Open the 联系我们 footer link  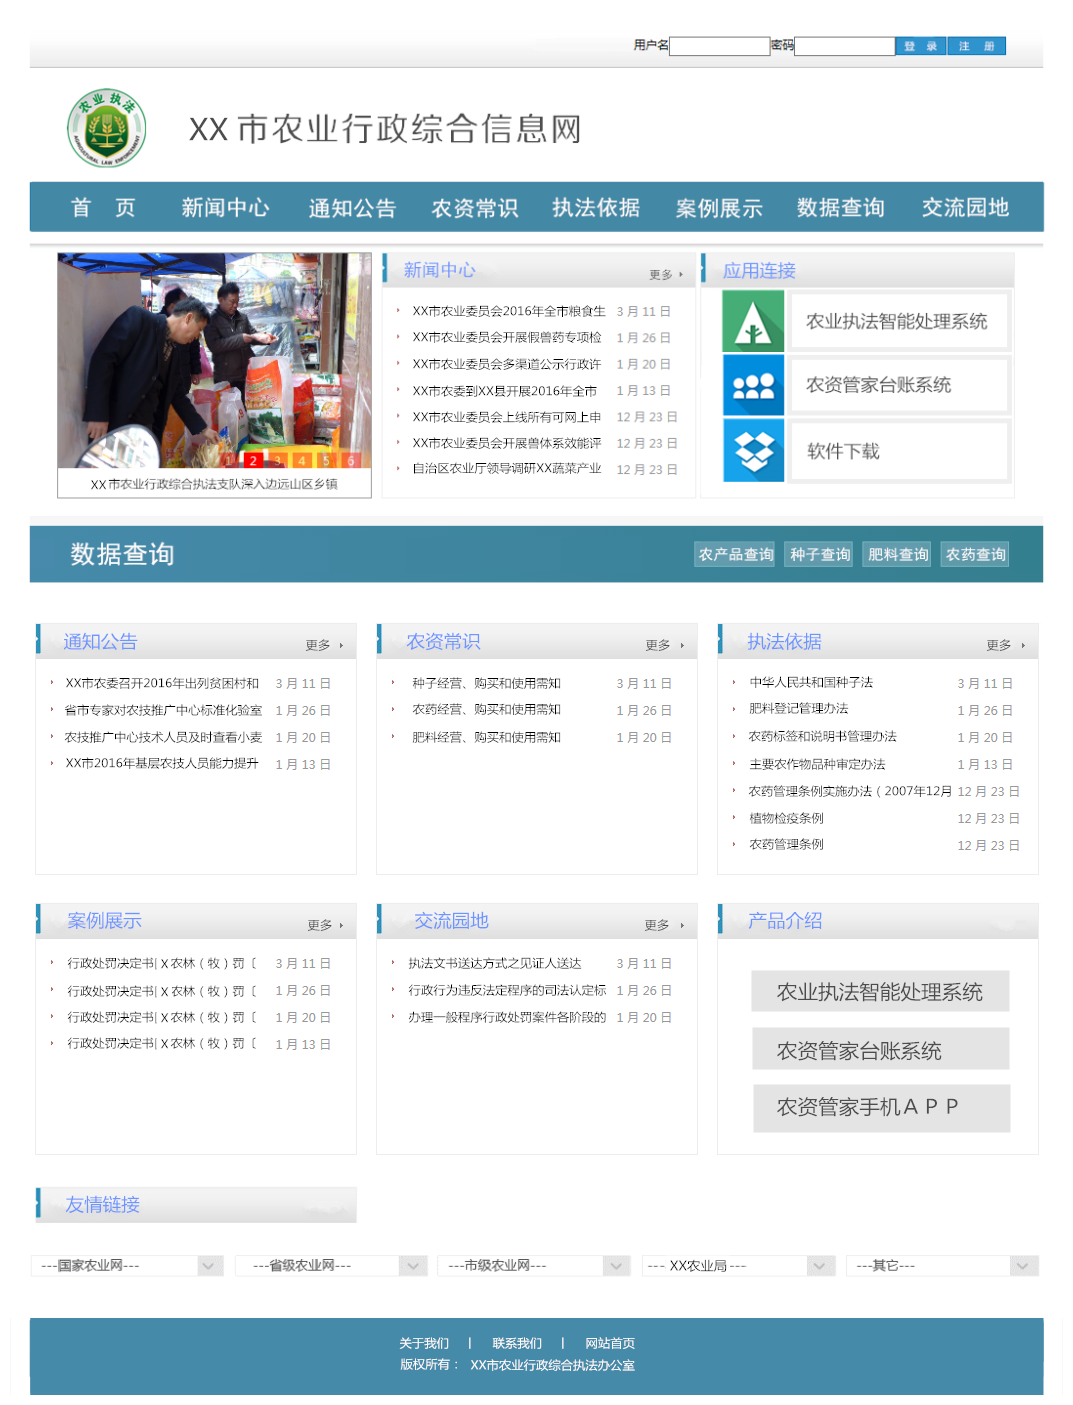tap(516, 1343)
